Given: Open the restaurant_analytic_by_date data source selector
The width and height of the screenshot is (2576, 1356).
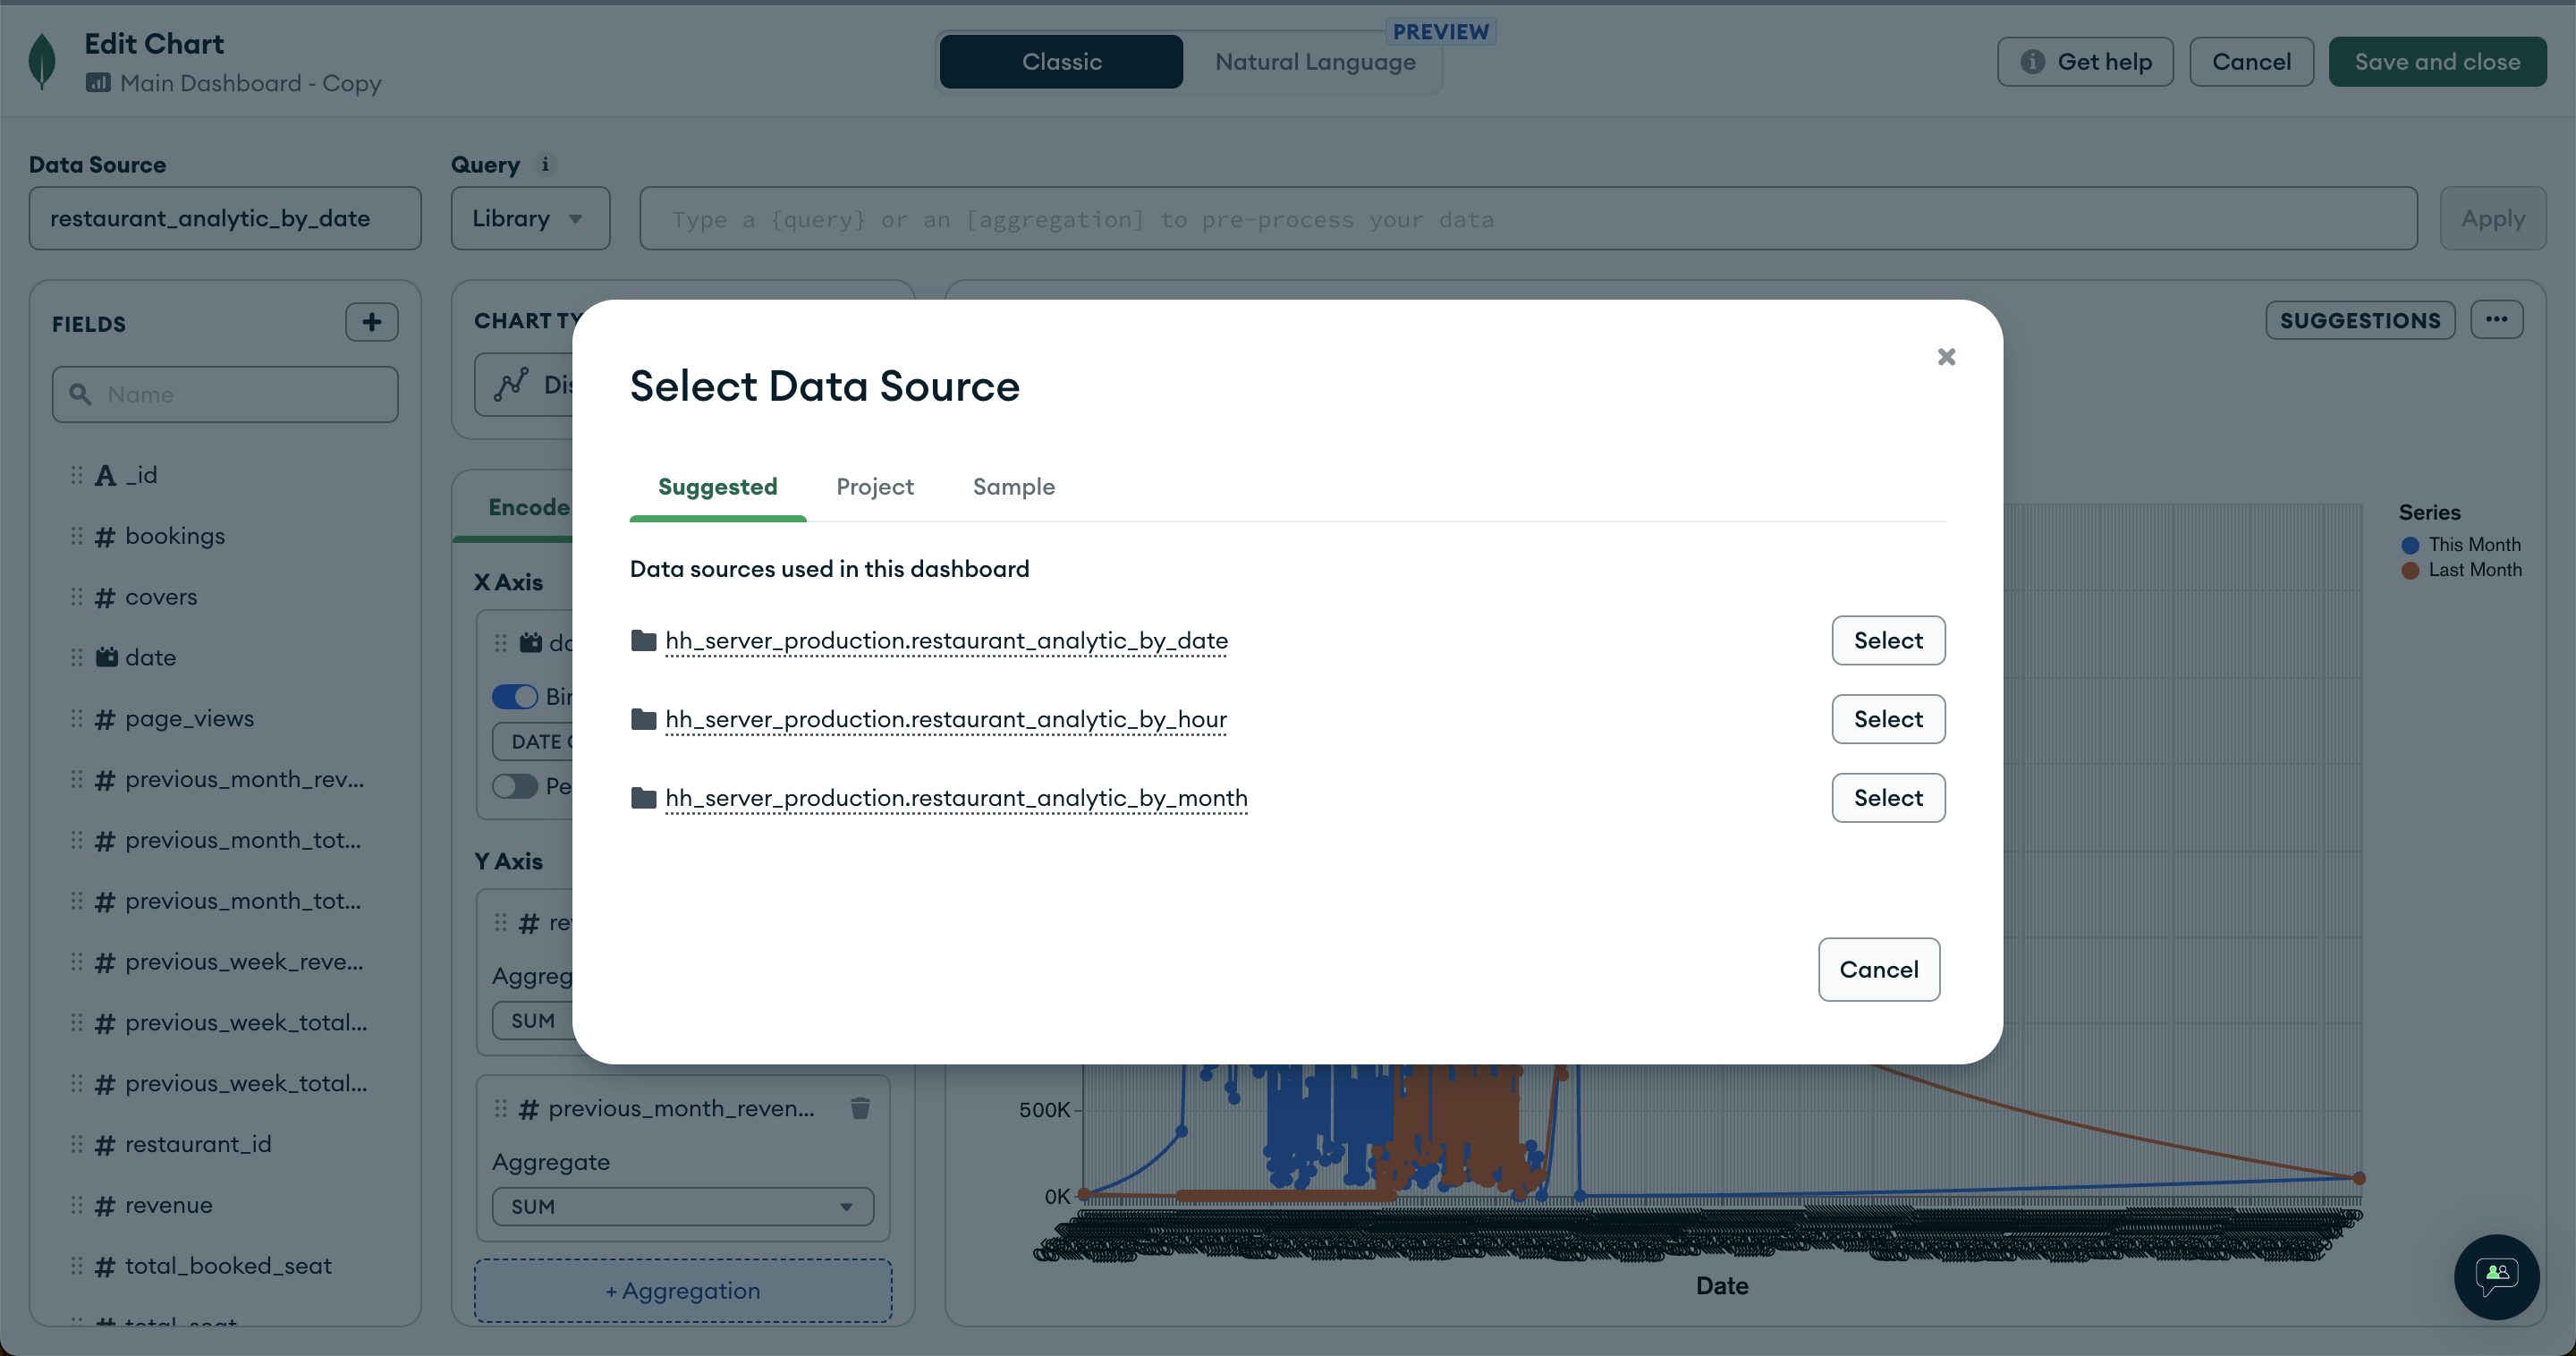Looking at the screenshot, I should [x=225, y=218].
